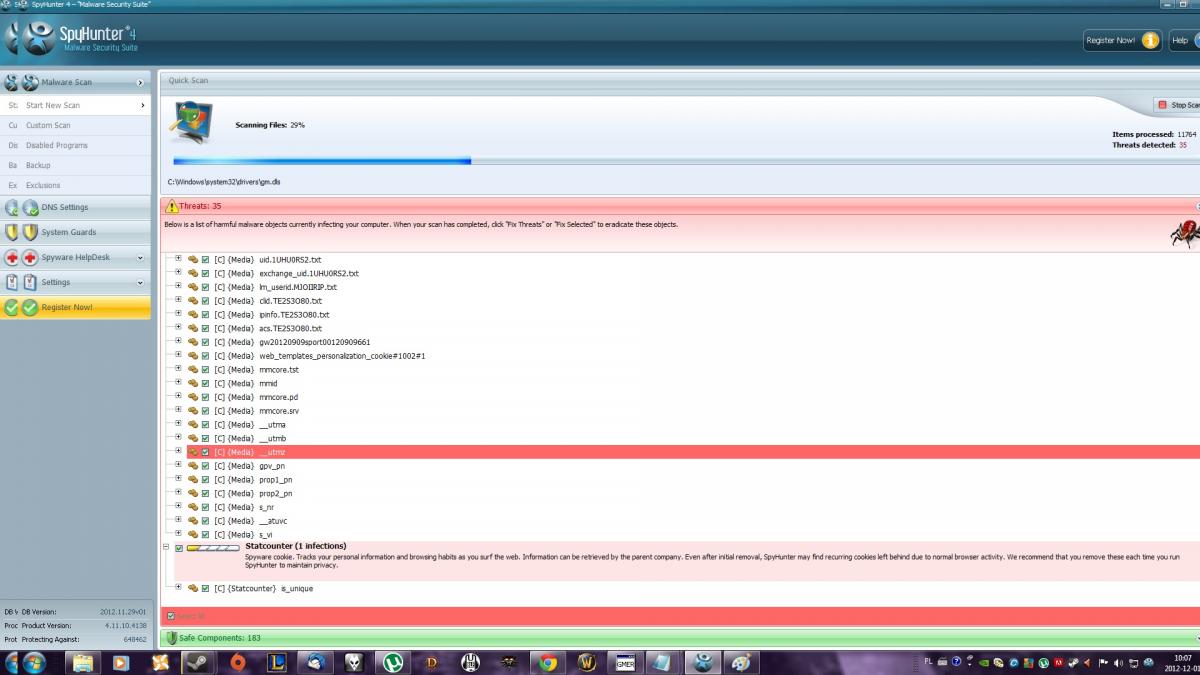The image size is (1200, 675).
Task: Open the DNS Settings section
Action: (75, 207)
